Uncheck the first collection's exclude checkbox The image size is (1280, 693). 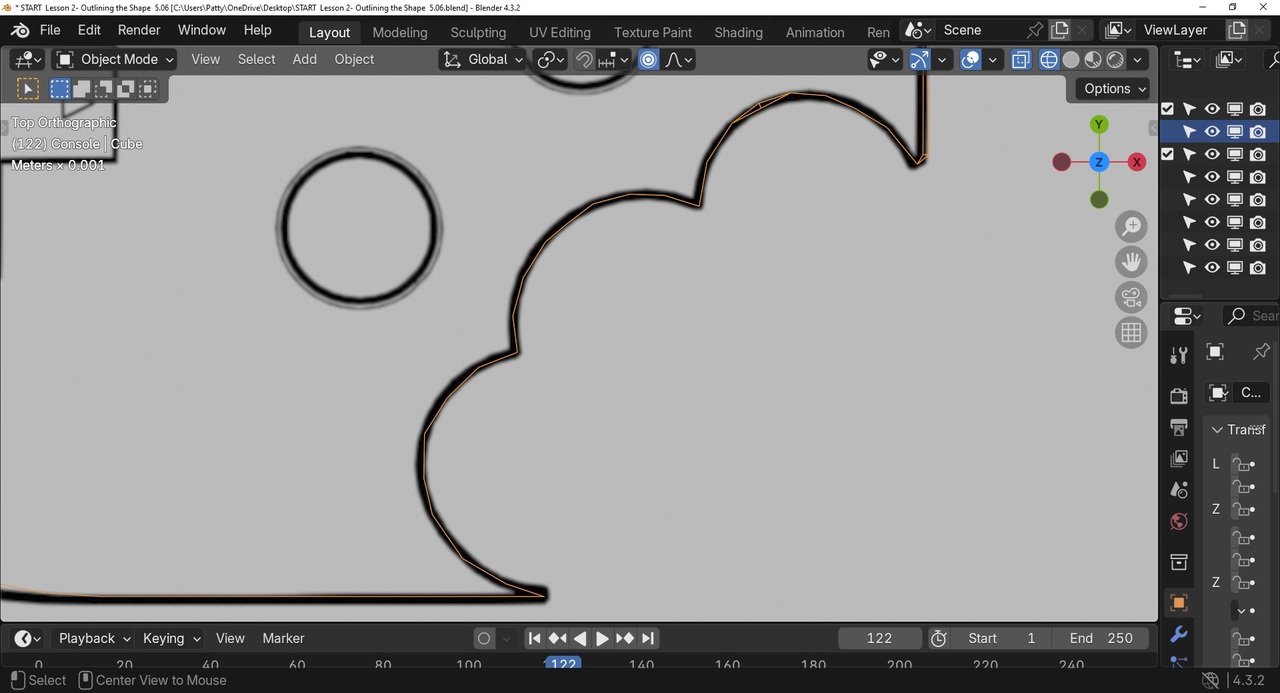click(x=1167, y=109)
